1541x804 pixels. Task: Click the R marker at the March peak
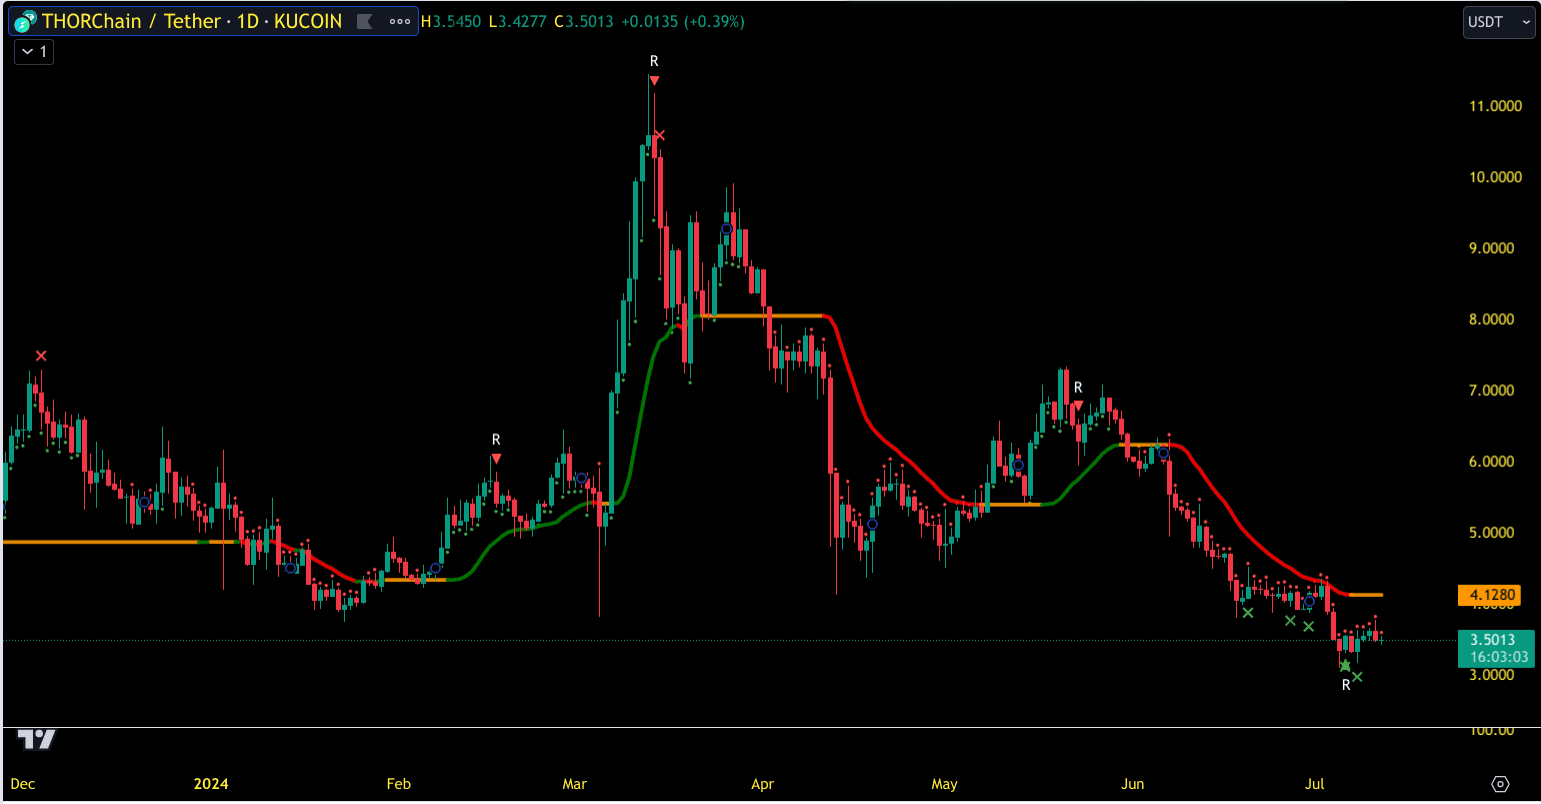pos(654,62)
